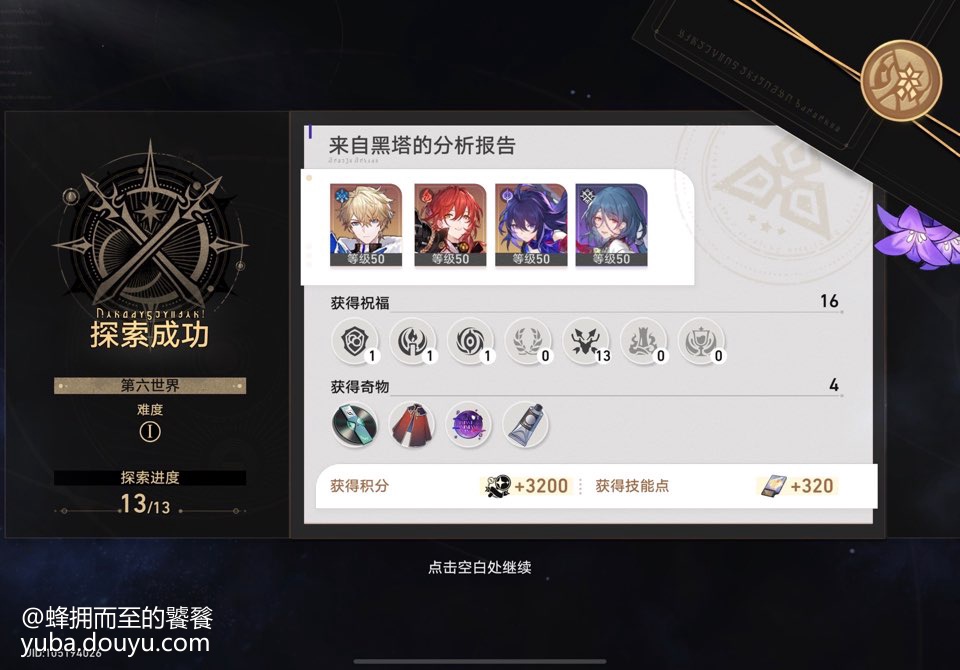Click the laurel wreath blessing icon showing 0

528,341
